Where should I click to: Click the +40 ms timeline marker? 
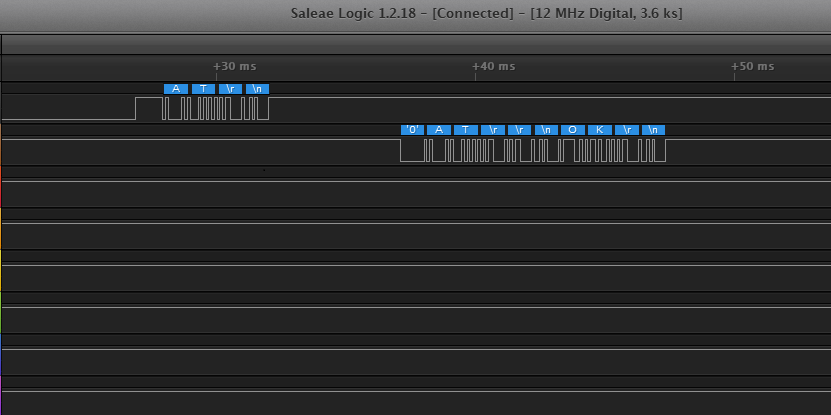(x=493, y=66)
